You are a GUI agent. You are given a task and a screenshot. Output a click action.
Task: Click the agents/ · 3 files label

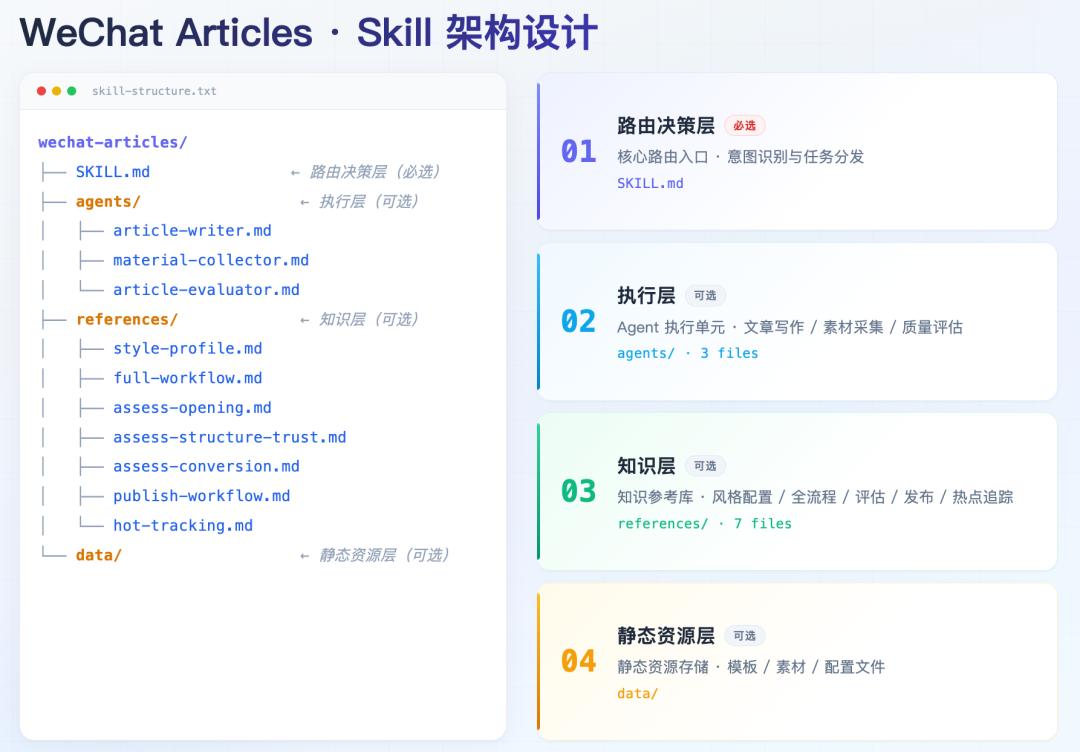tap(687, 353)
